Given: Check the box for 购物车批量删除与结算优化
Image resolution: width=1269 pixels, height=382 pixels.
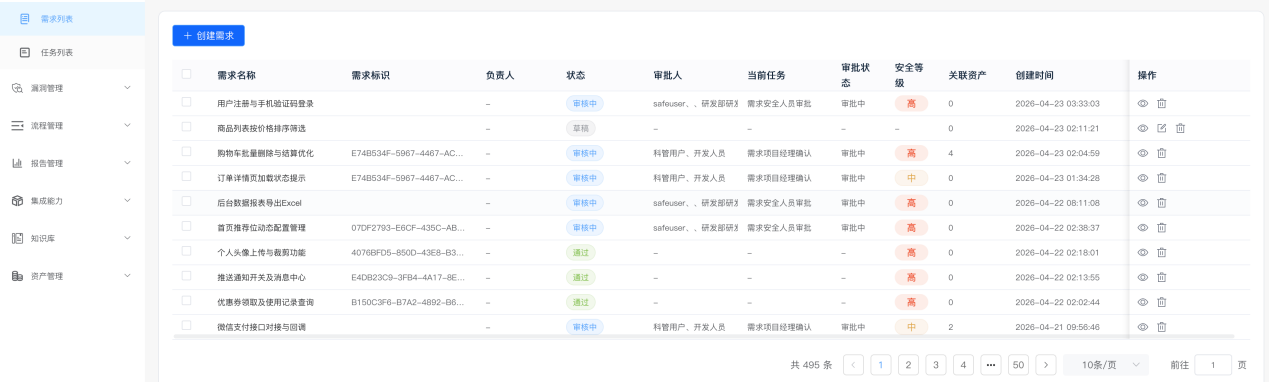Looking at the screenshot, I should pos(186,152).
